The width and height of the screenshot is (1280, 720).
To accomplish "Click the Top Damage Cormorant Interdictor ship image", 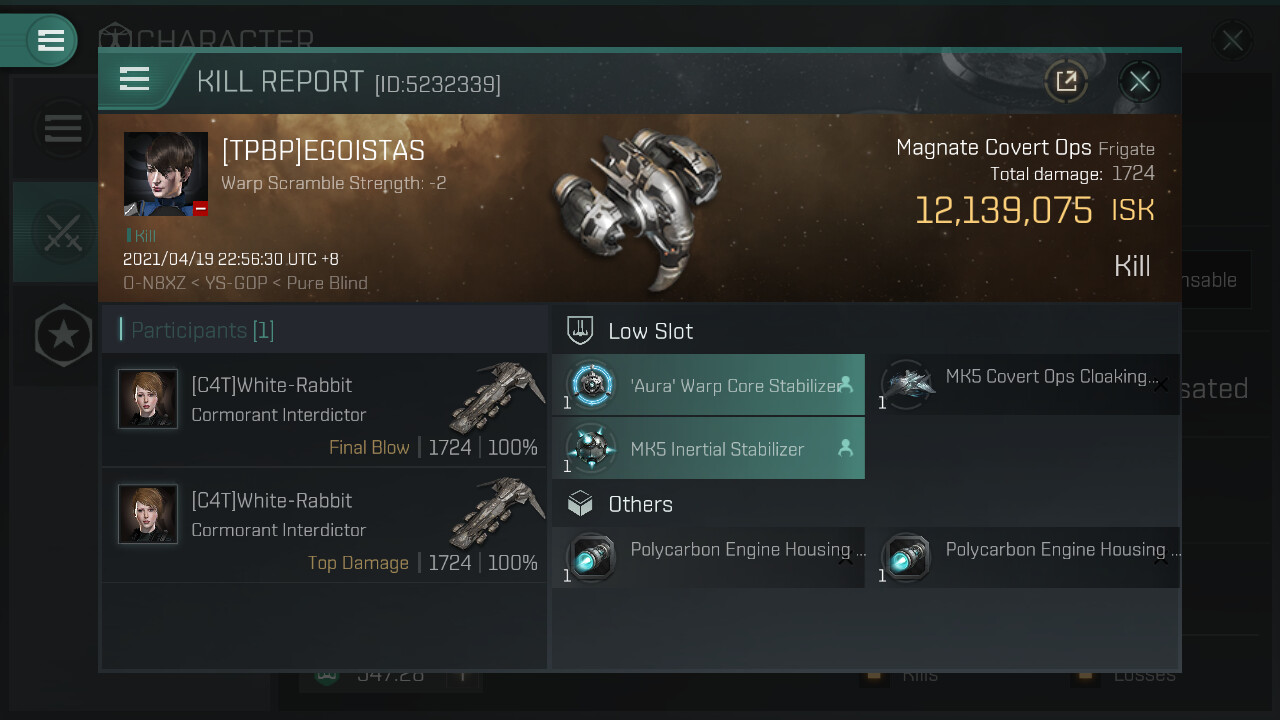I will coord(496,513).
